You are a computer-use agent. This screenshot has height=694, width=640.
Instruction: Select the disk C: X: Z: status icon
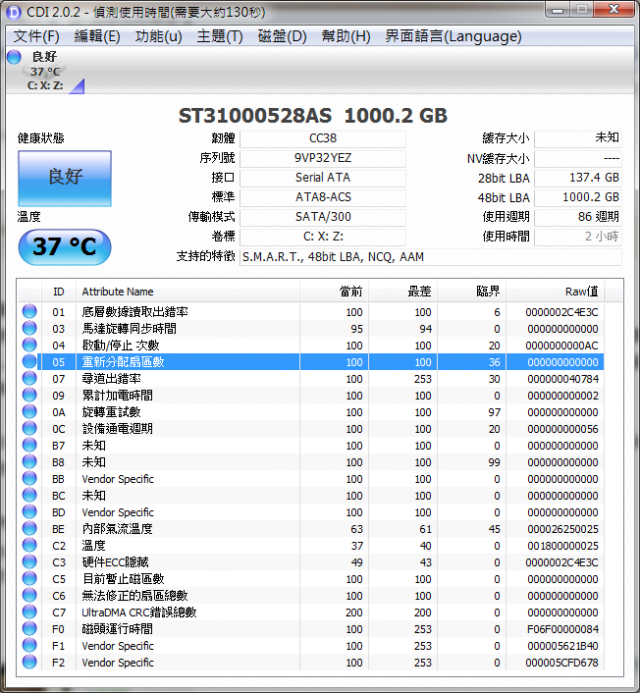(14, 57)
